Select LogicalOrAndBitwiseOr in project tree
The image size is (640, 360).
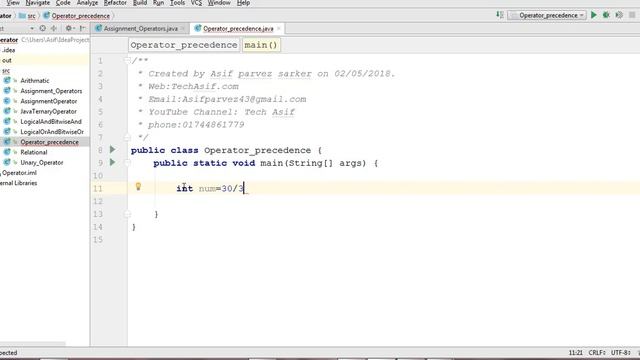(52, 132)
